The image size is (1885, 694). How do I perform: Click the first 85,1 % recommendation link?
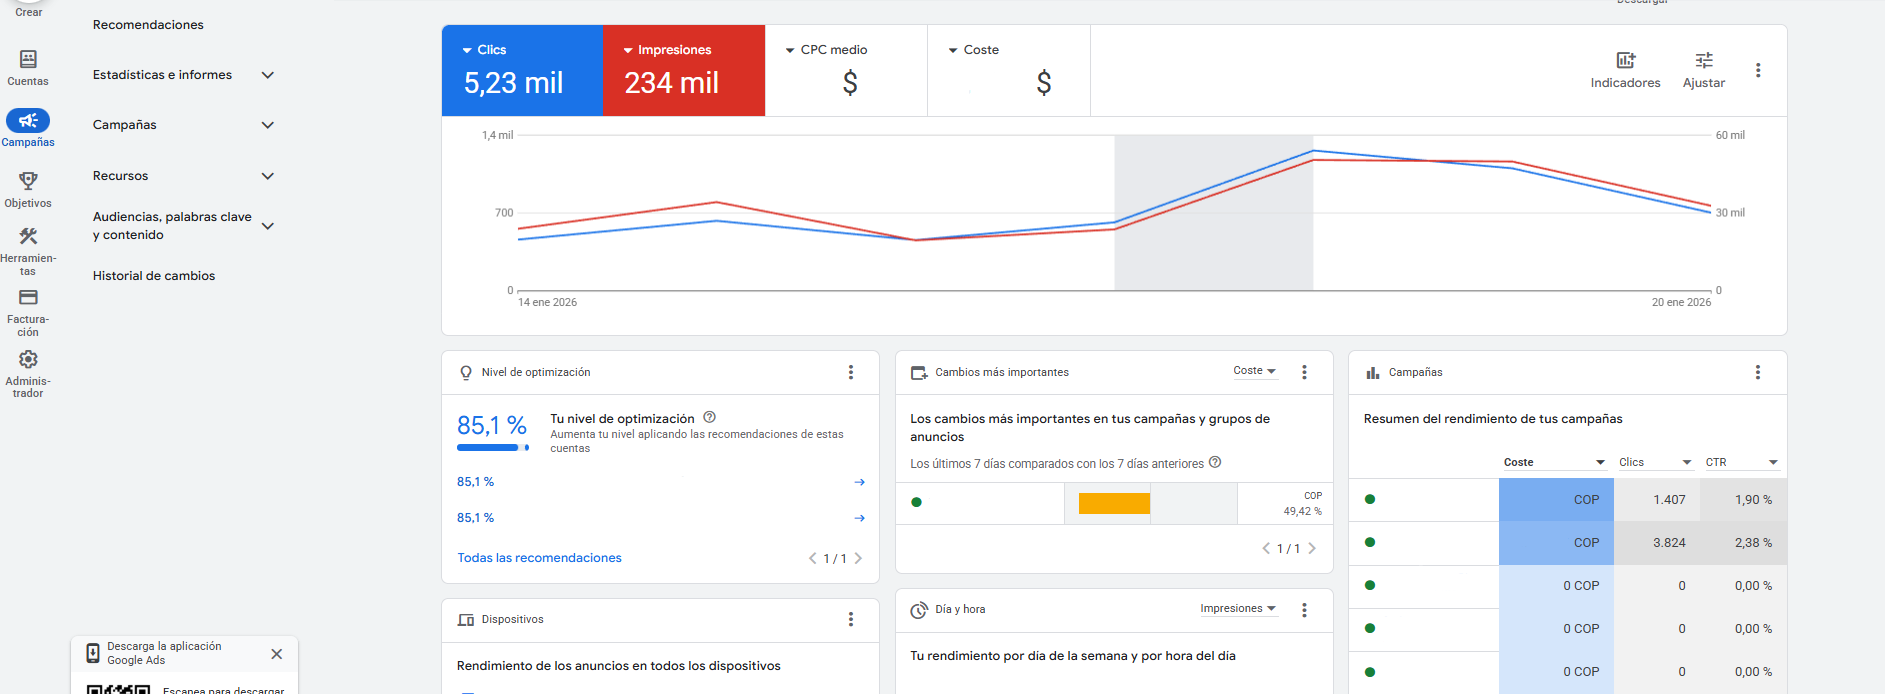[x=476, y=482]
